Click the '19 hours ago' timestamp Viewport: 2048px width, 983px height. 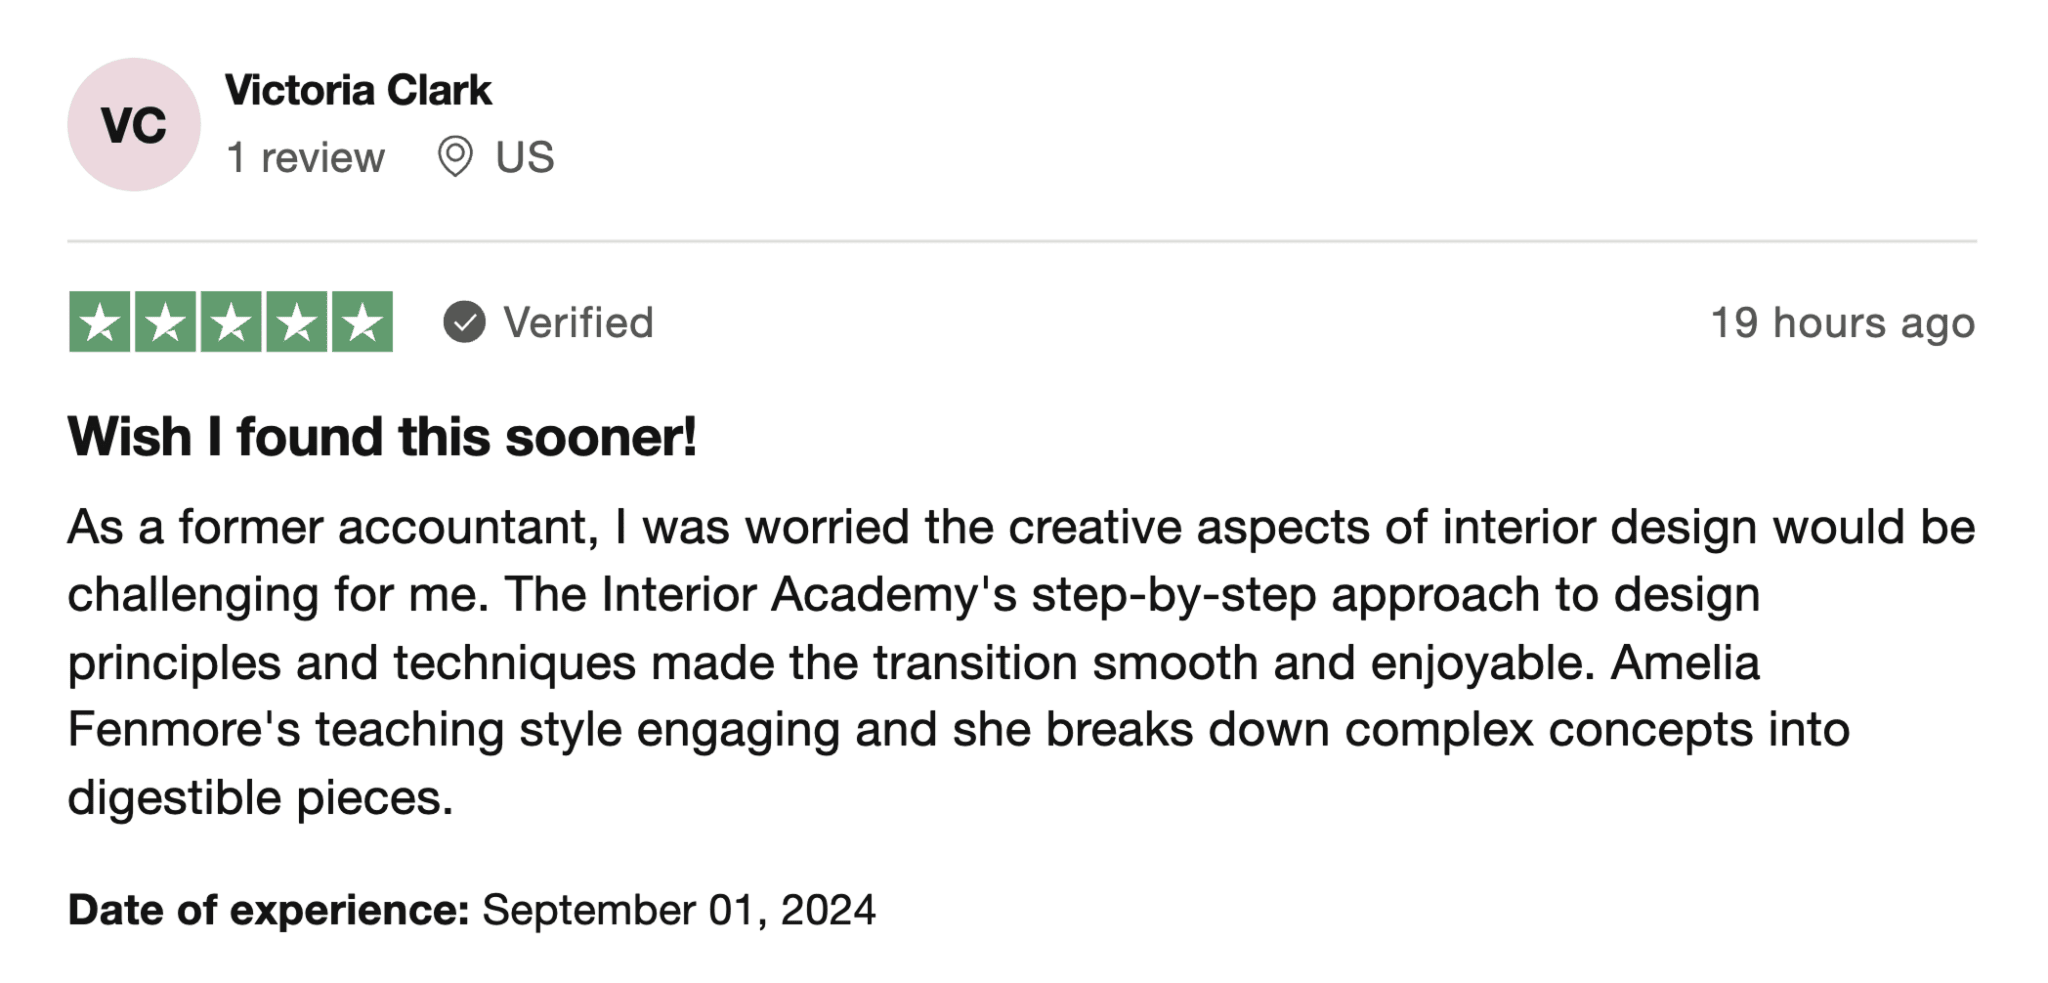[1842, 323]
